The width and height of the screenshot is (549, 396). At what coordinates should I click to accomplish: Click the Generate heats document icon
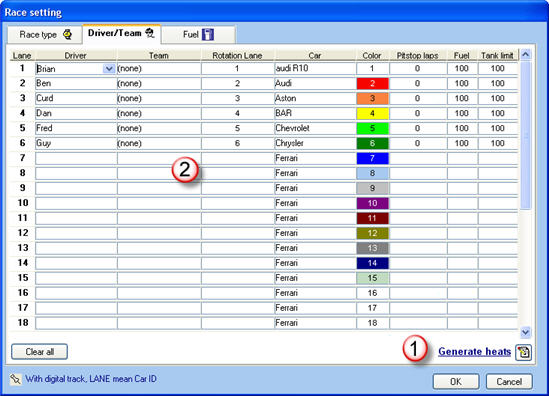tap(524, 352)
